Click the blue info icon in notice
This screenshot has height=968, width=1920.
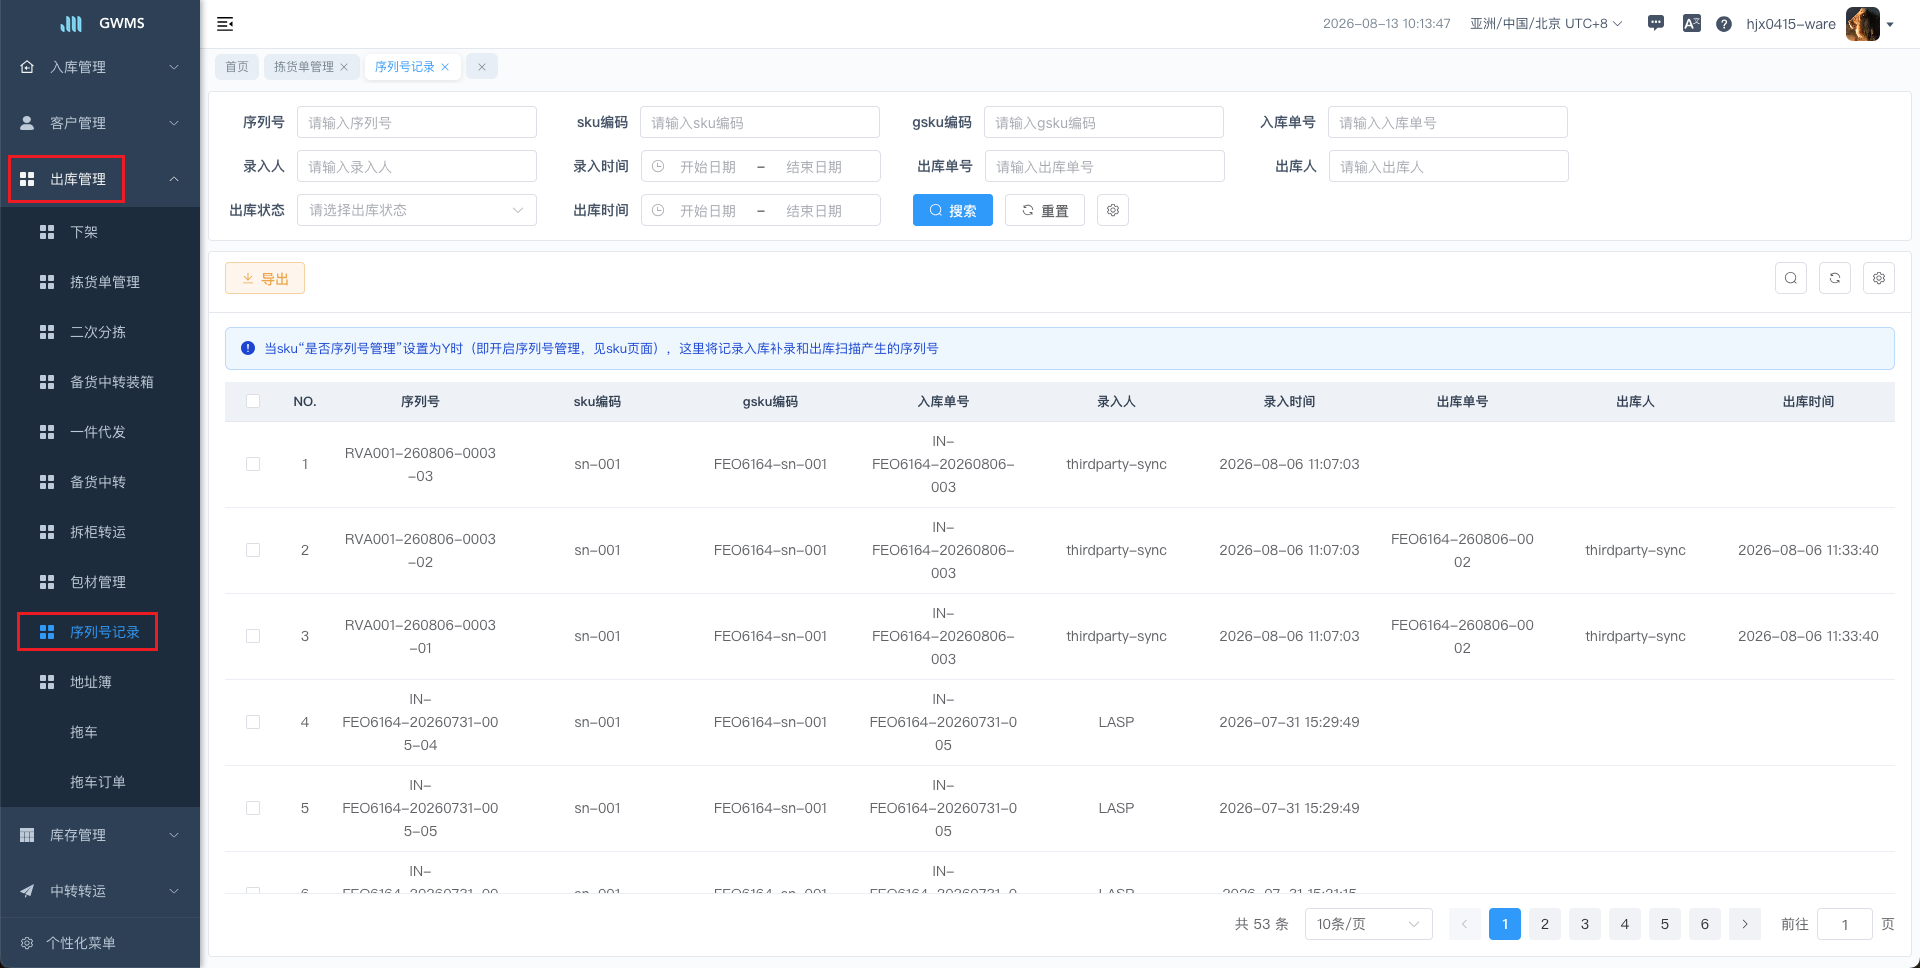(x=248, y=348)
